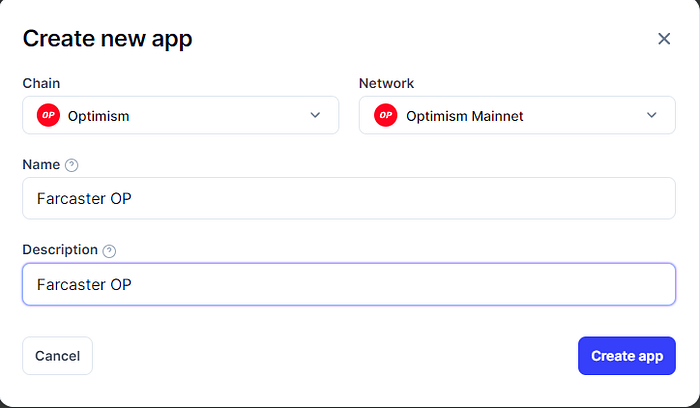Viewport: 700px width, 408px height.
Task: Click the Chain label
Action: (x=41, y=83)
